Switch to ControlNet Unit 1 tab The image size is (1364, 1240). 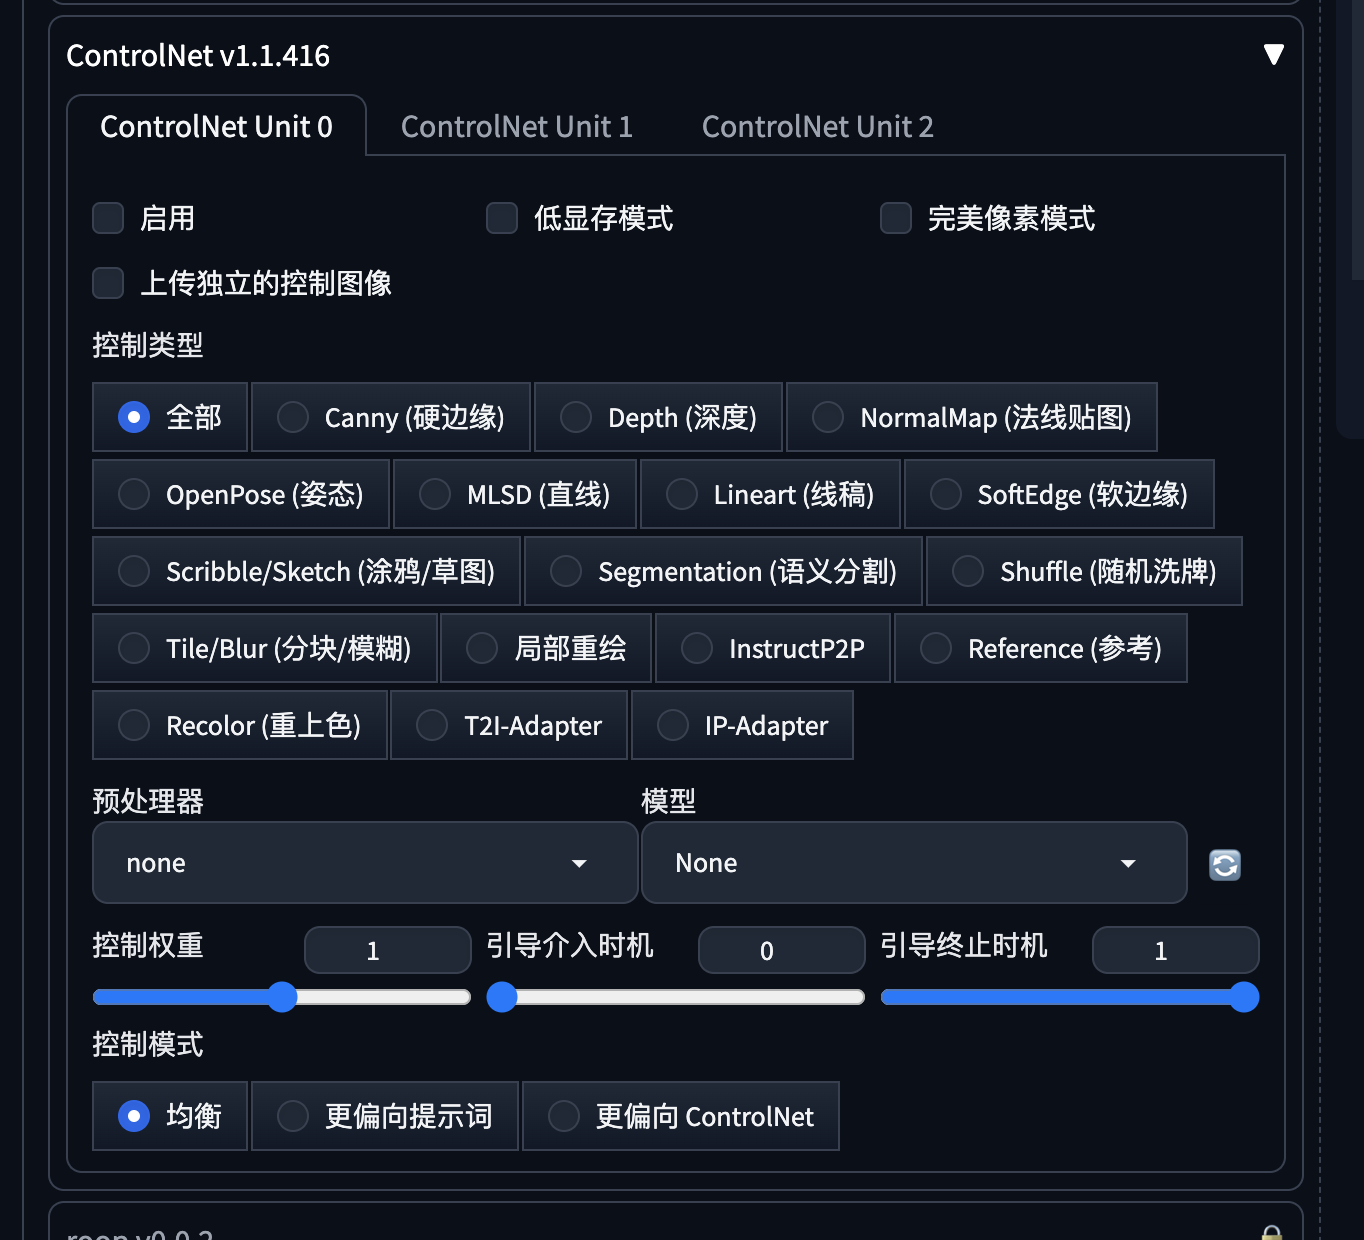516,127
